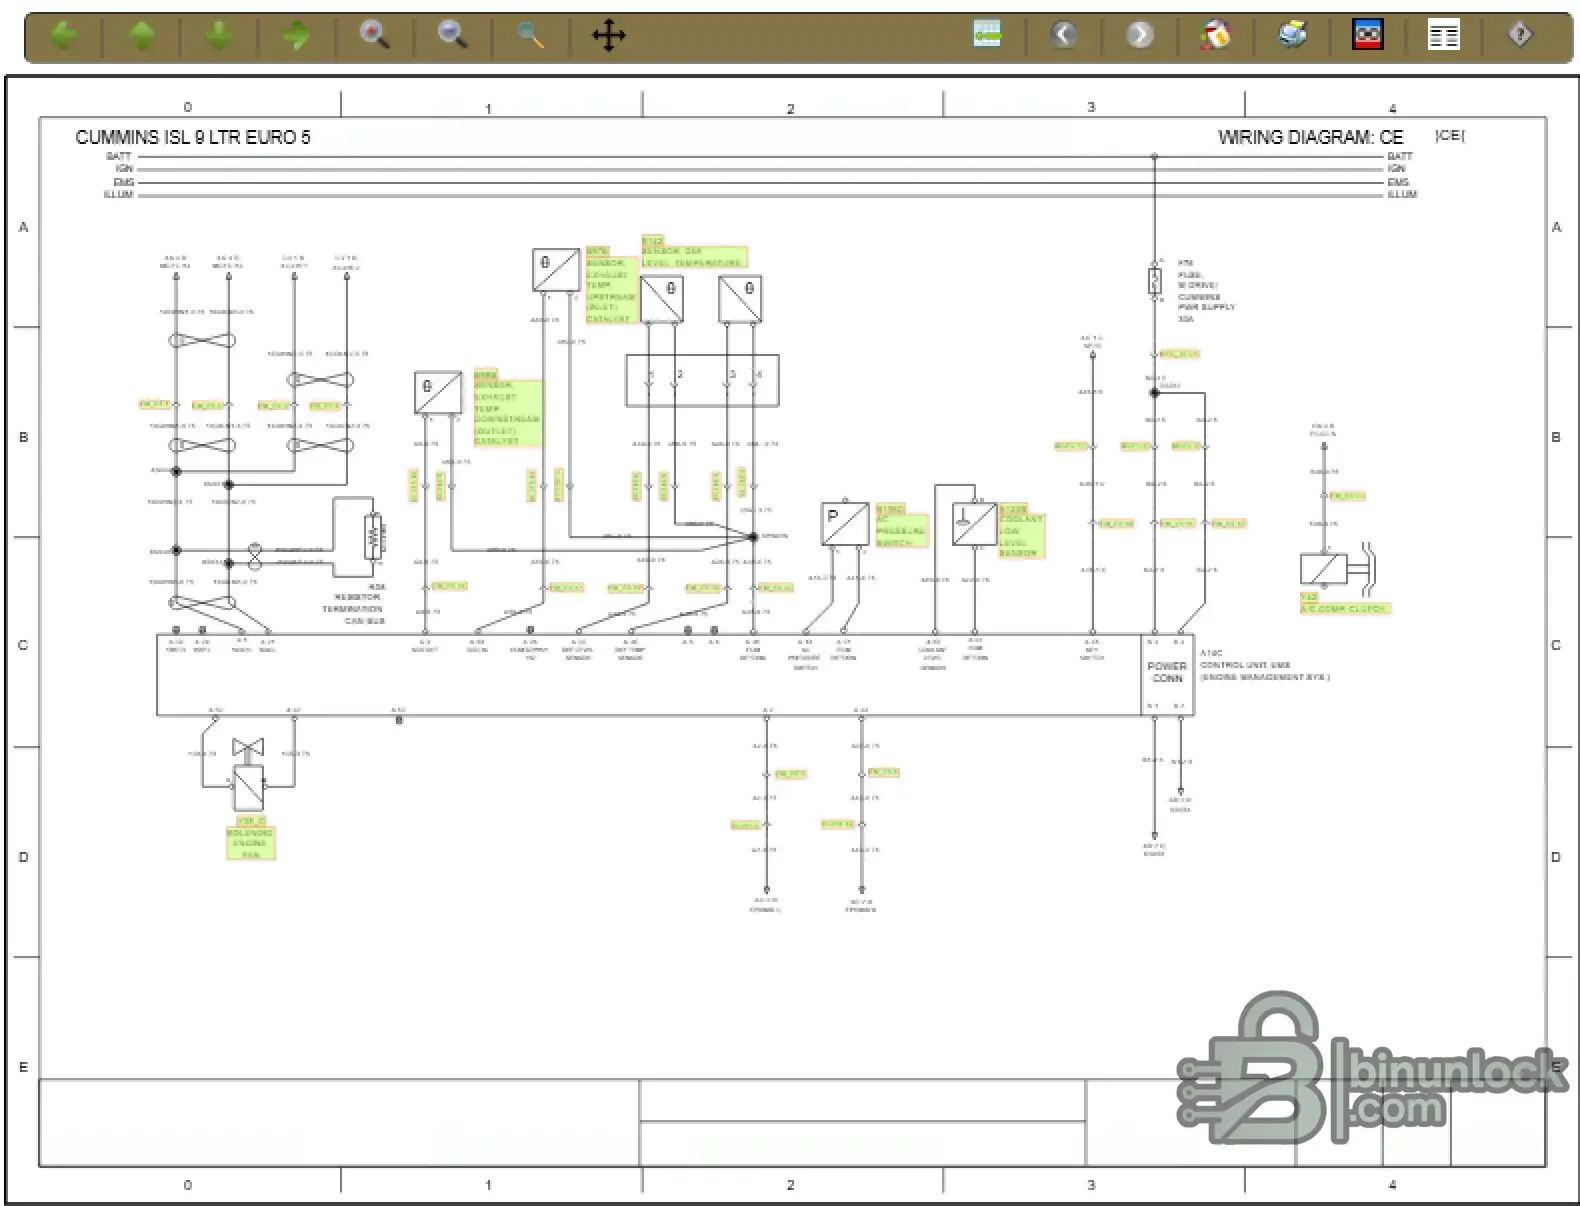The image size is (1580, 1206).
Task: Pan diagram down with green down arrow
Action: point(219,37)
